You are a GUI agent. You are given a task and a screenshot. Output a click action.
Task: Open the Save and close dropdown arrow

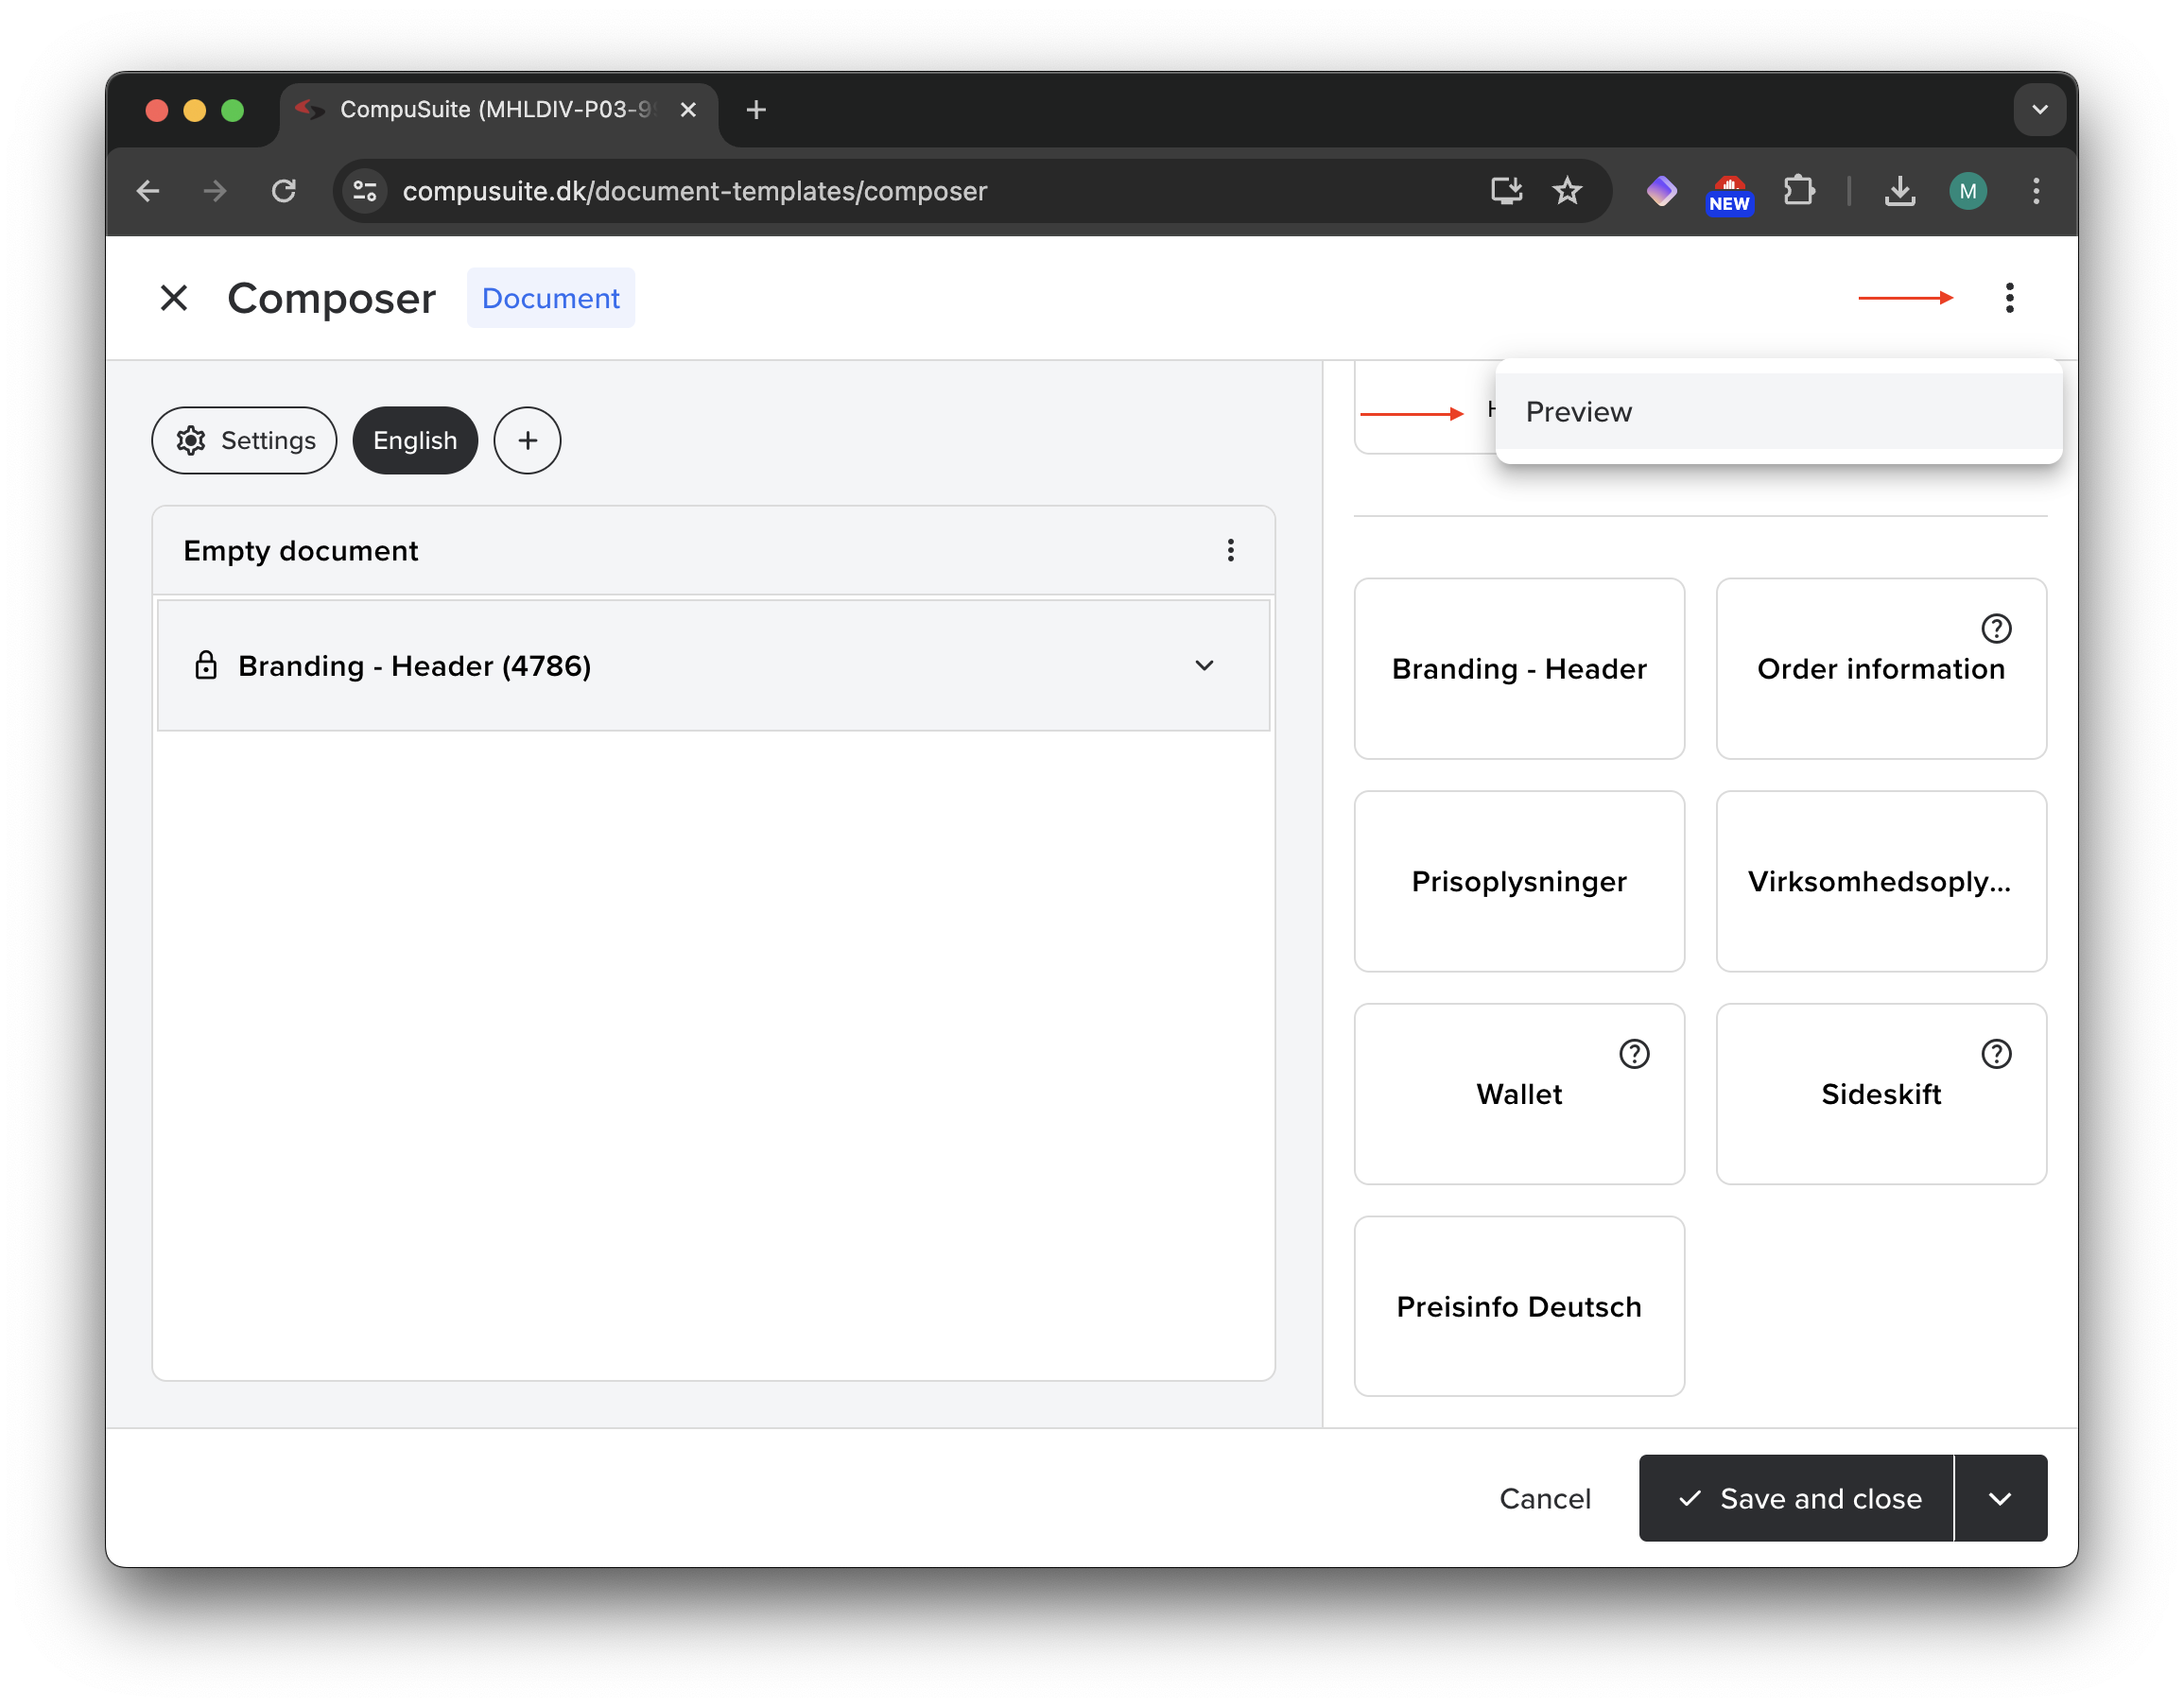click(2000, 1498)
